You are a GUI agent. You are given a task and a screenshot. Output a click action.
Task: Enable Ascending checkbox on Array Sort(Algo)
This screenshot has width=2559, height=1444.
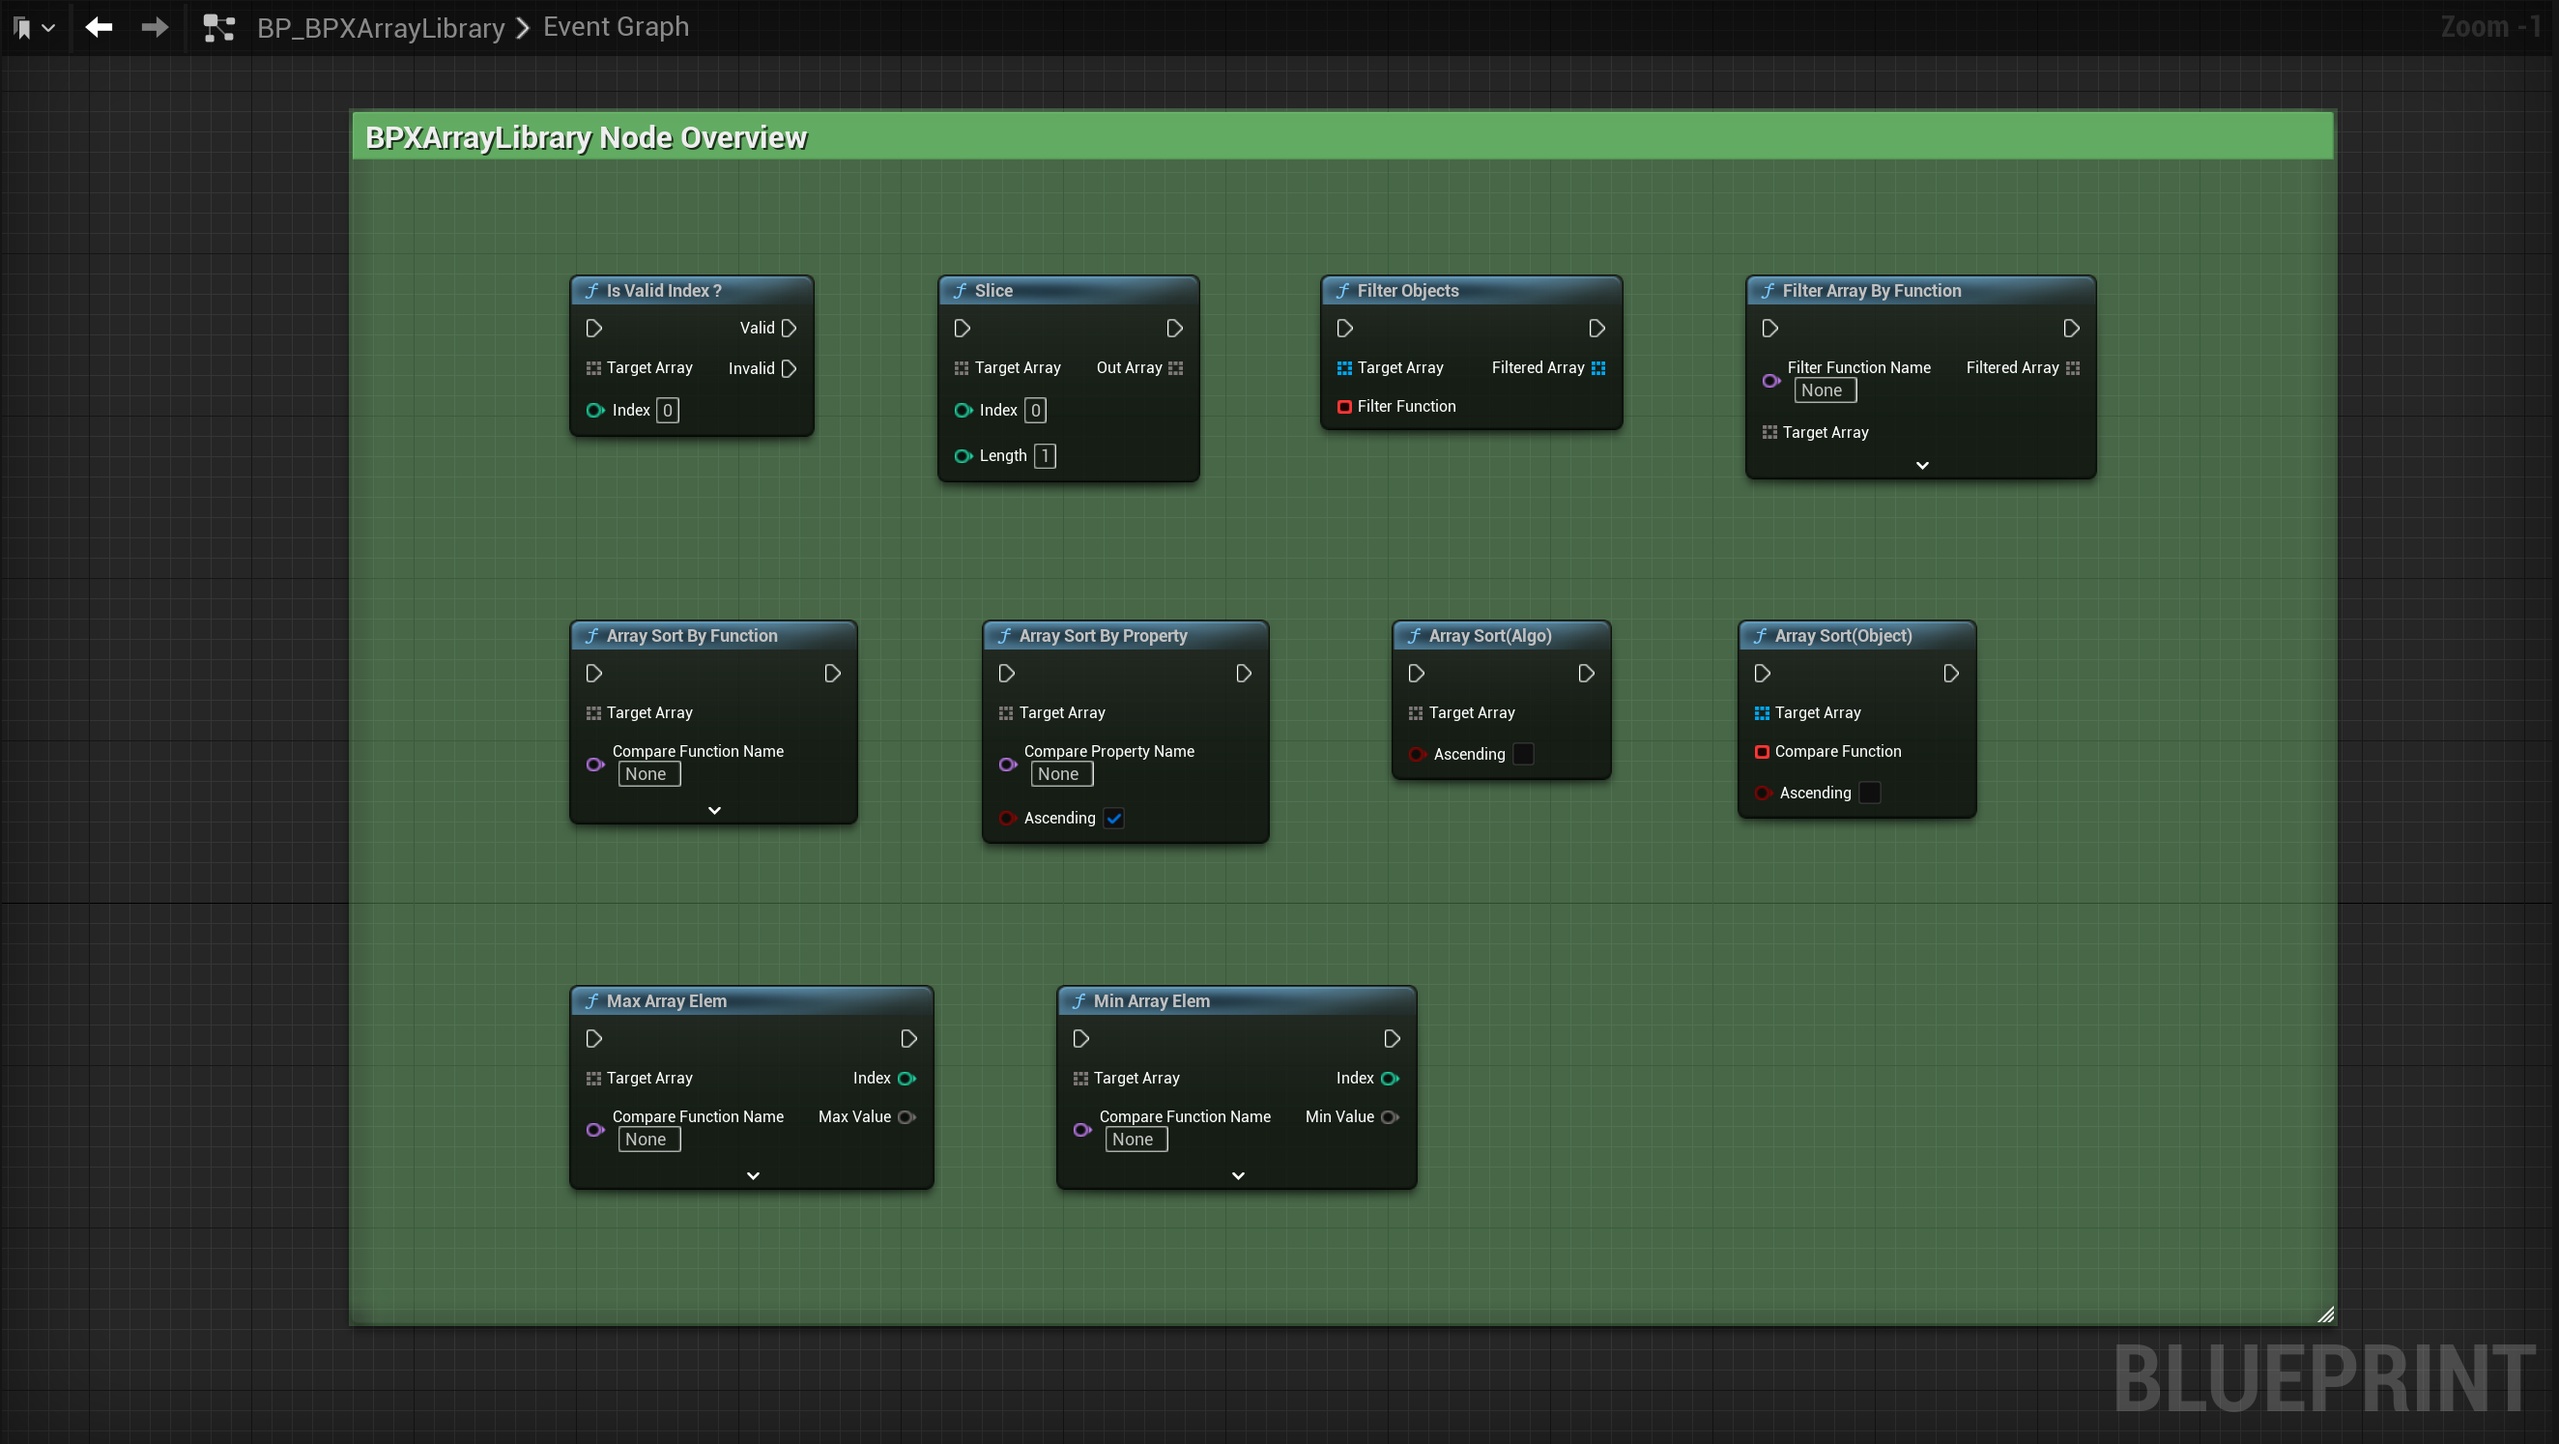click(x=1523, y=754)
